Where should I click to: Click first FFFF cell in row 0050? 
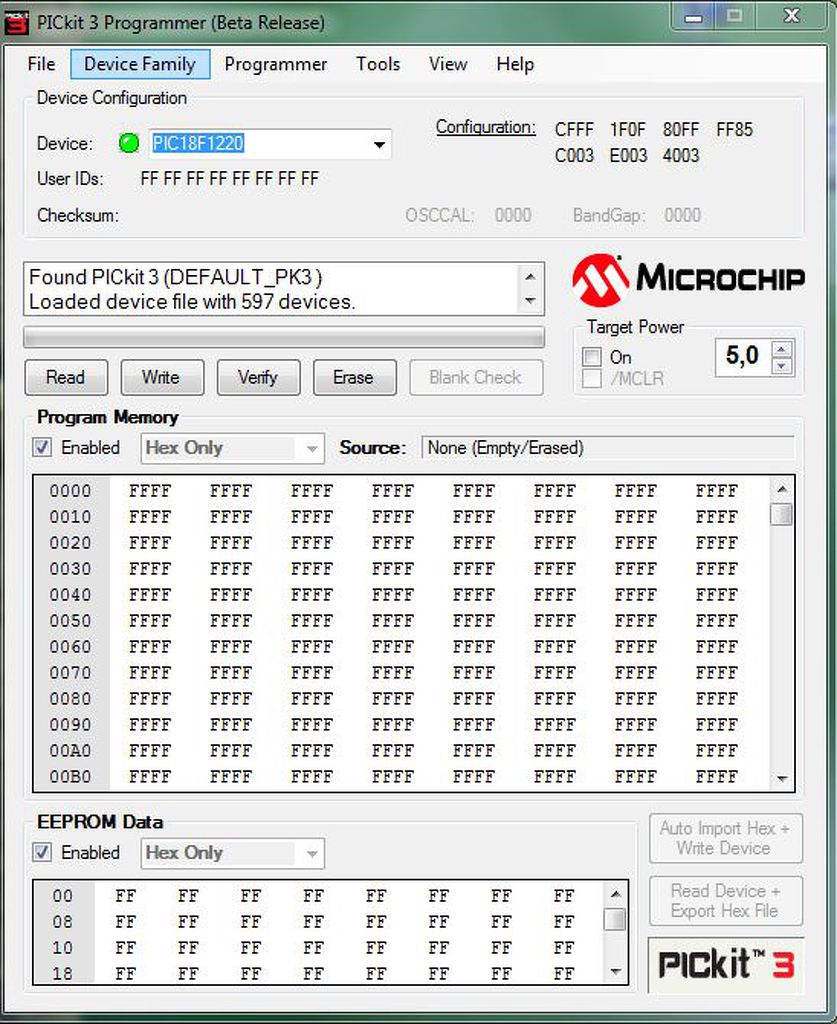(150, 621)
